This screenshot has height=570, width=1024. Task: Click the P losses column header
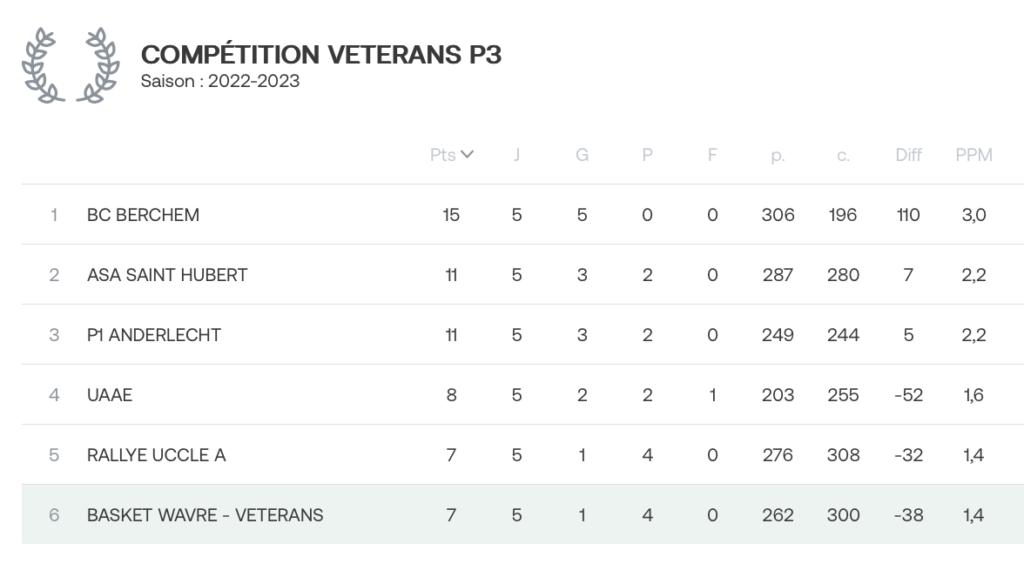[x=647, y=155]
